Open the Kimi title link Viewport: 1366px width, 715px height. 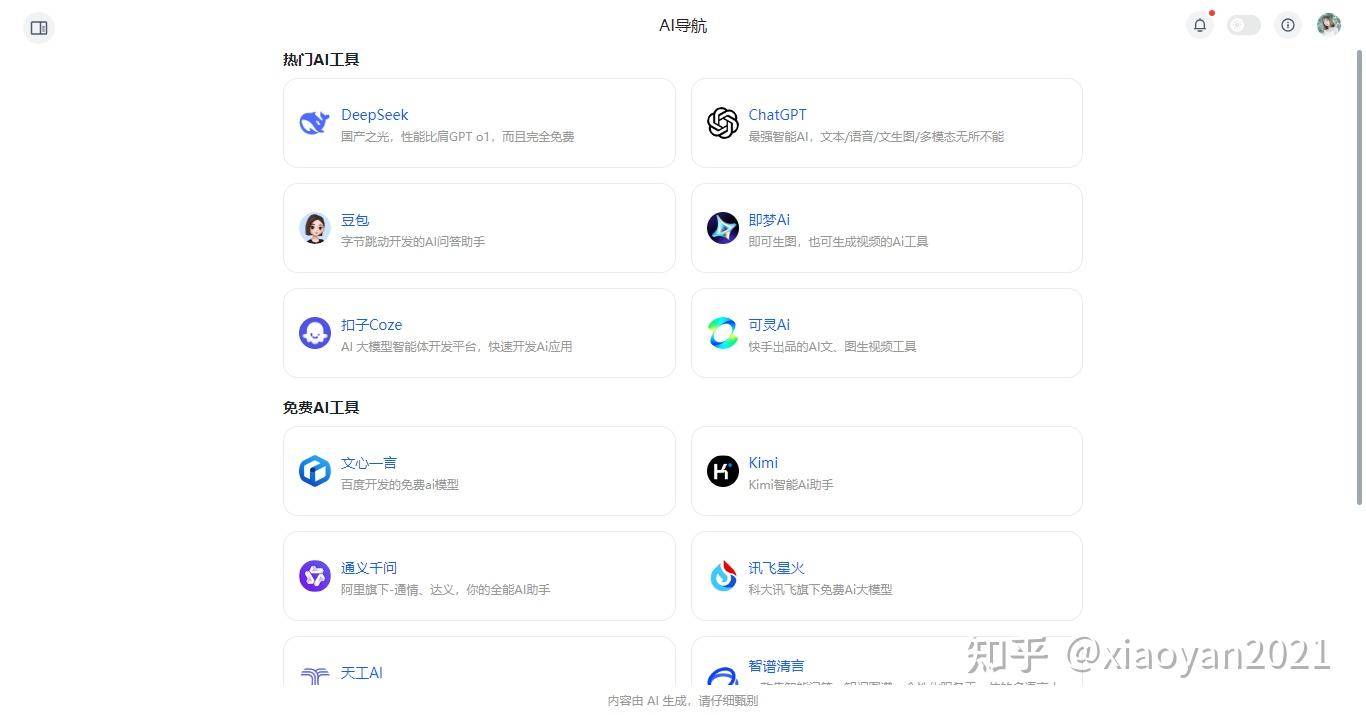763,463
